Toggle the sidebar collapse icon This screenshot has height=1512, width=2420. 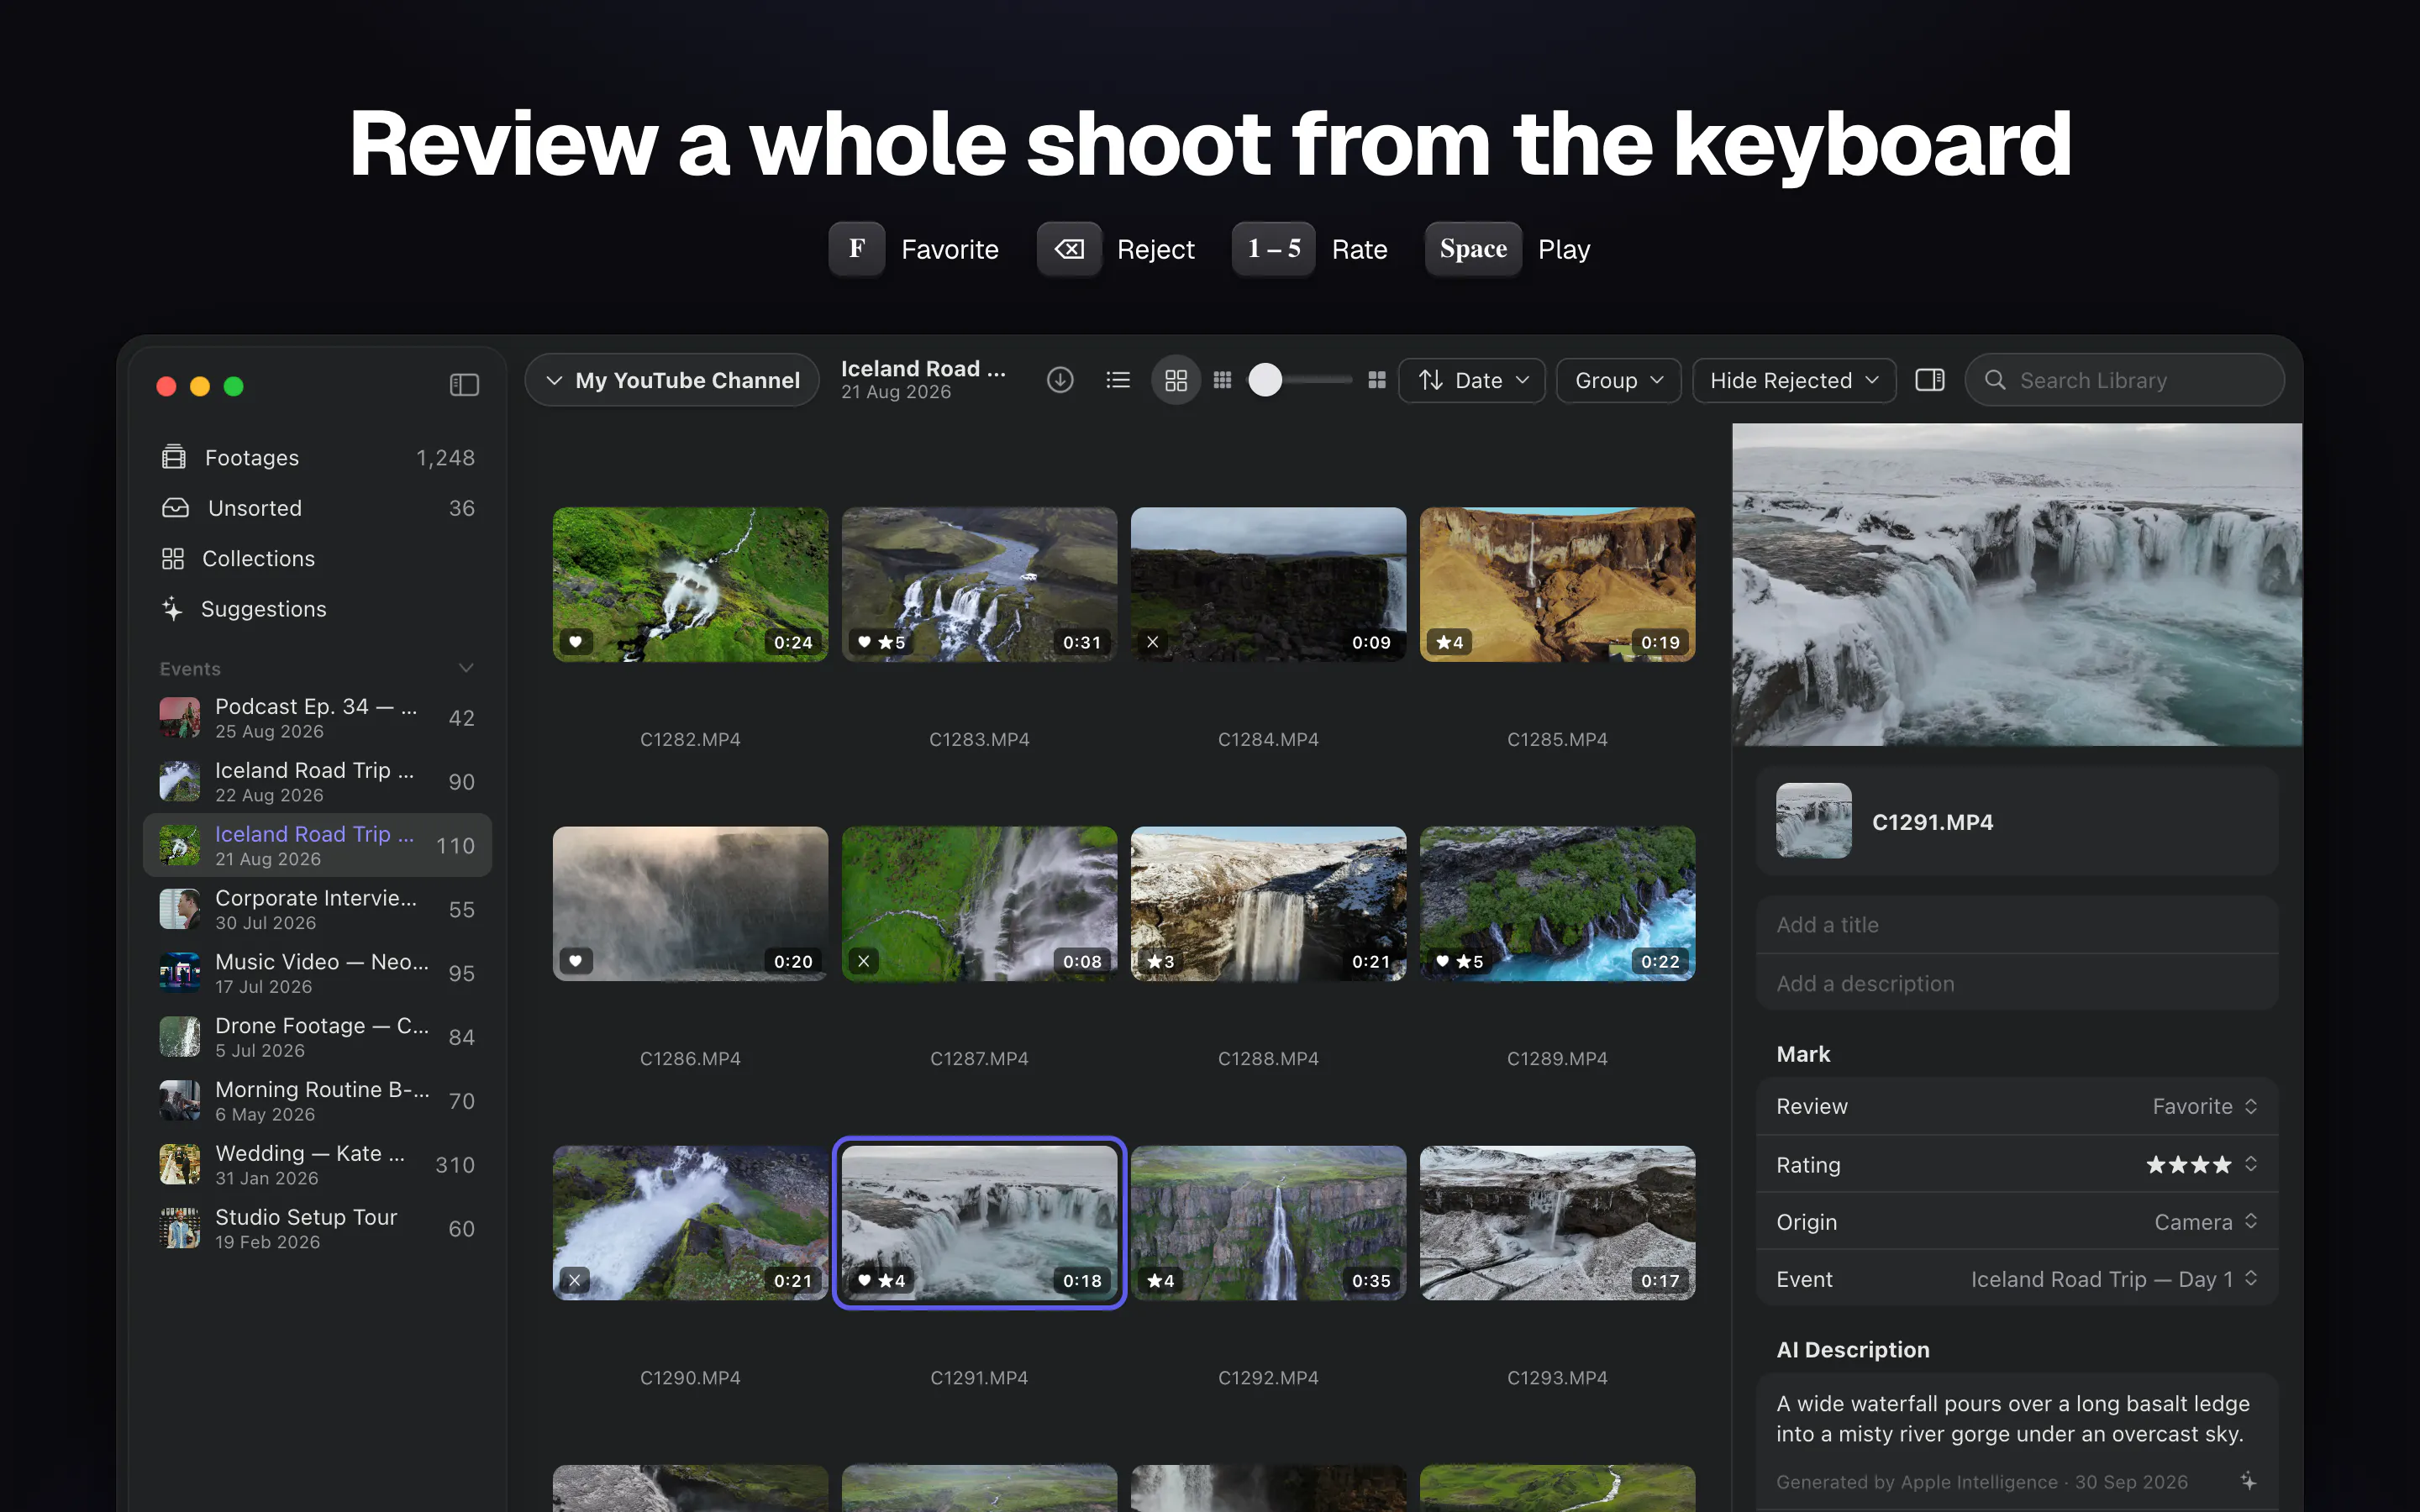point(464,385)
